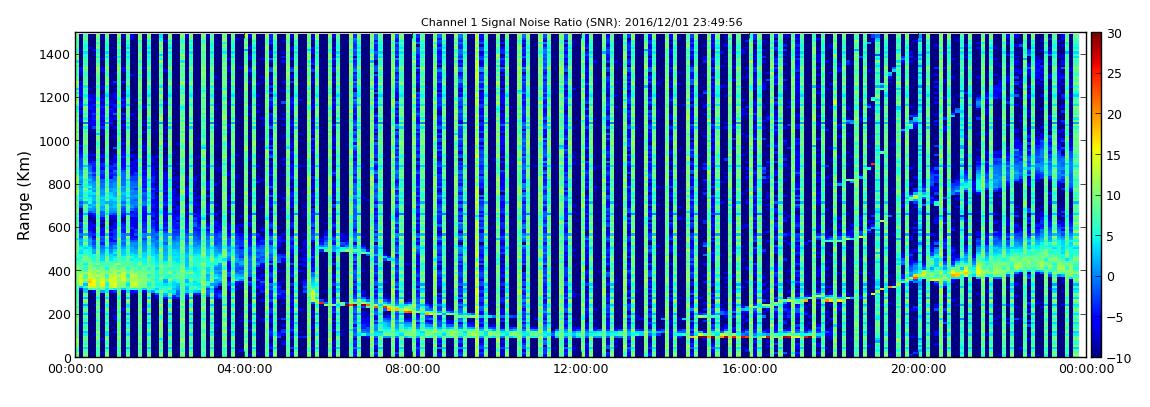Screen dimensions: 1150x407
Task: Click the 400 tick label on range axis
Action: [59, 271]
